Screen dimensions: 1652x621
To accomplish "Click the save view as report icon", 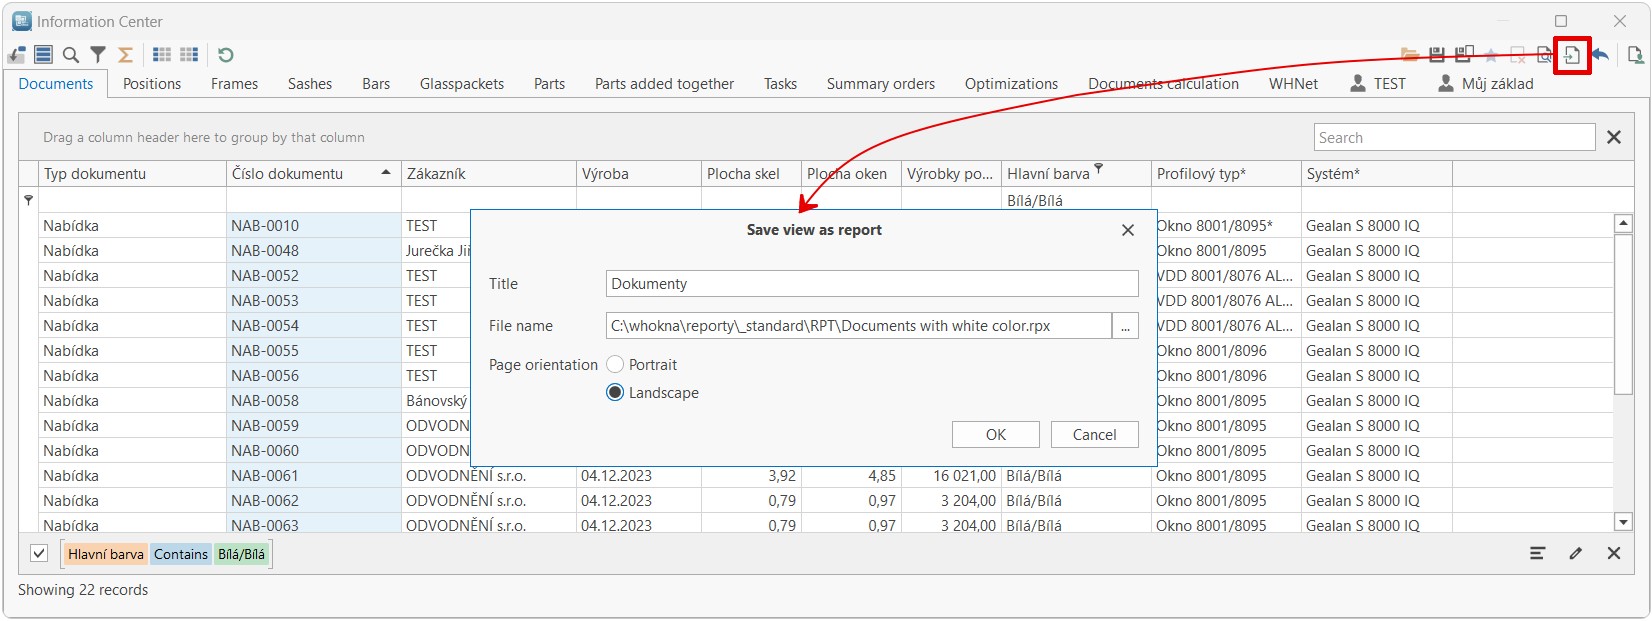I will click(x=1572, y=55).
